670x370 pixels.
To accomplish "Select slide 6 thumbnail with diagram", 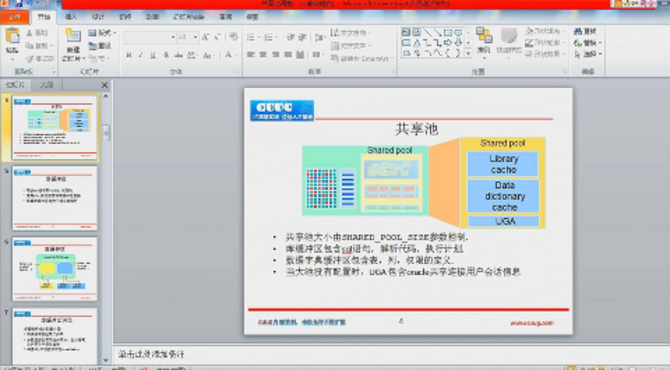I will [x=55, y=269].
